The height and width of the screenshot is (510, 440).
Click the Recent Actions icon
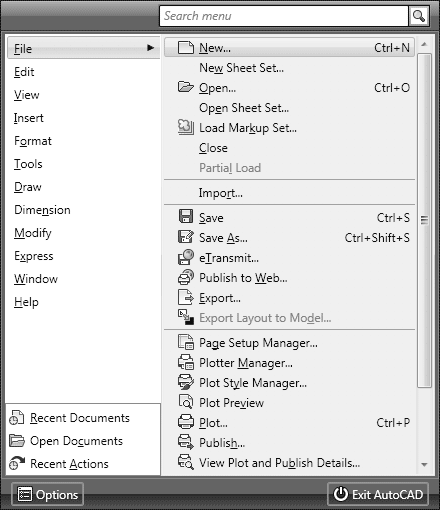17,463
